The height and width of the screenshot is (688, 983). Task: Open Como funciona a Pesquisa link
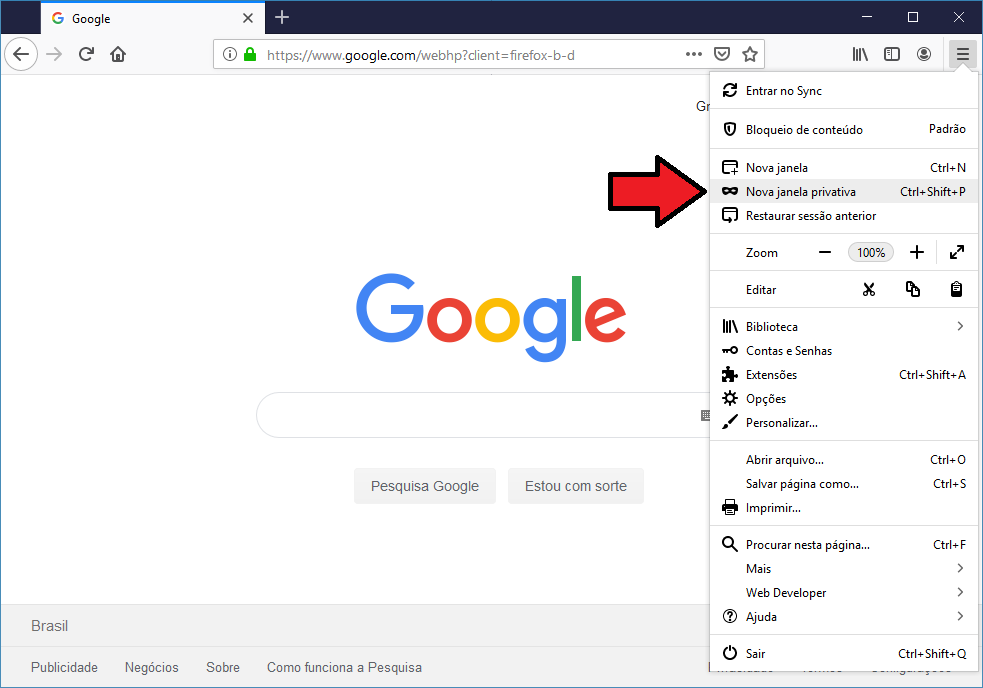[344, 667]
